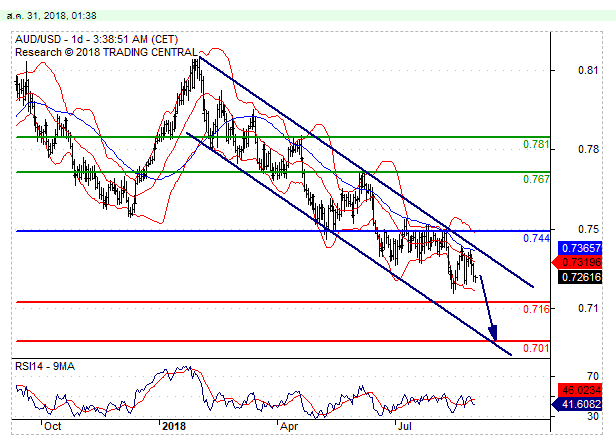Click the '2018' date axis label

174,426
